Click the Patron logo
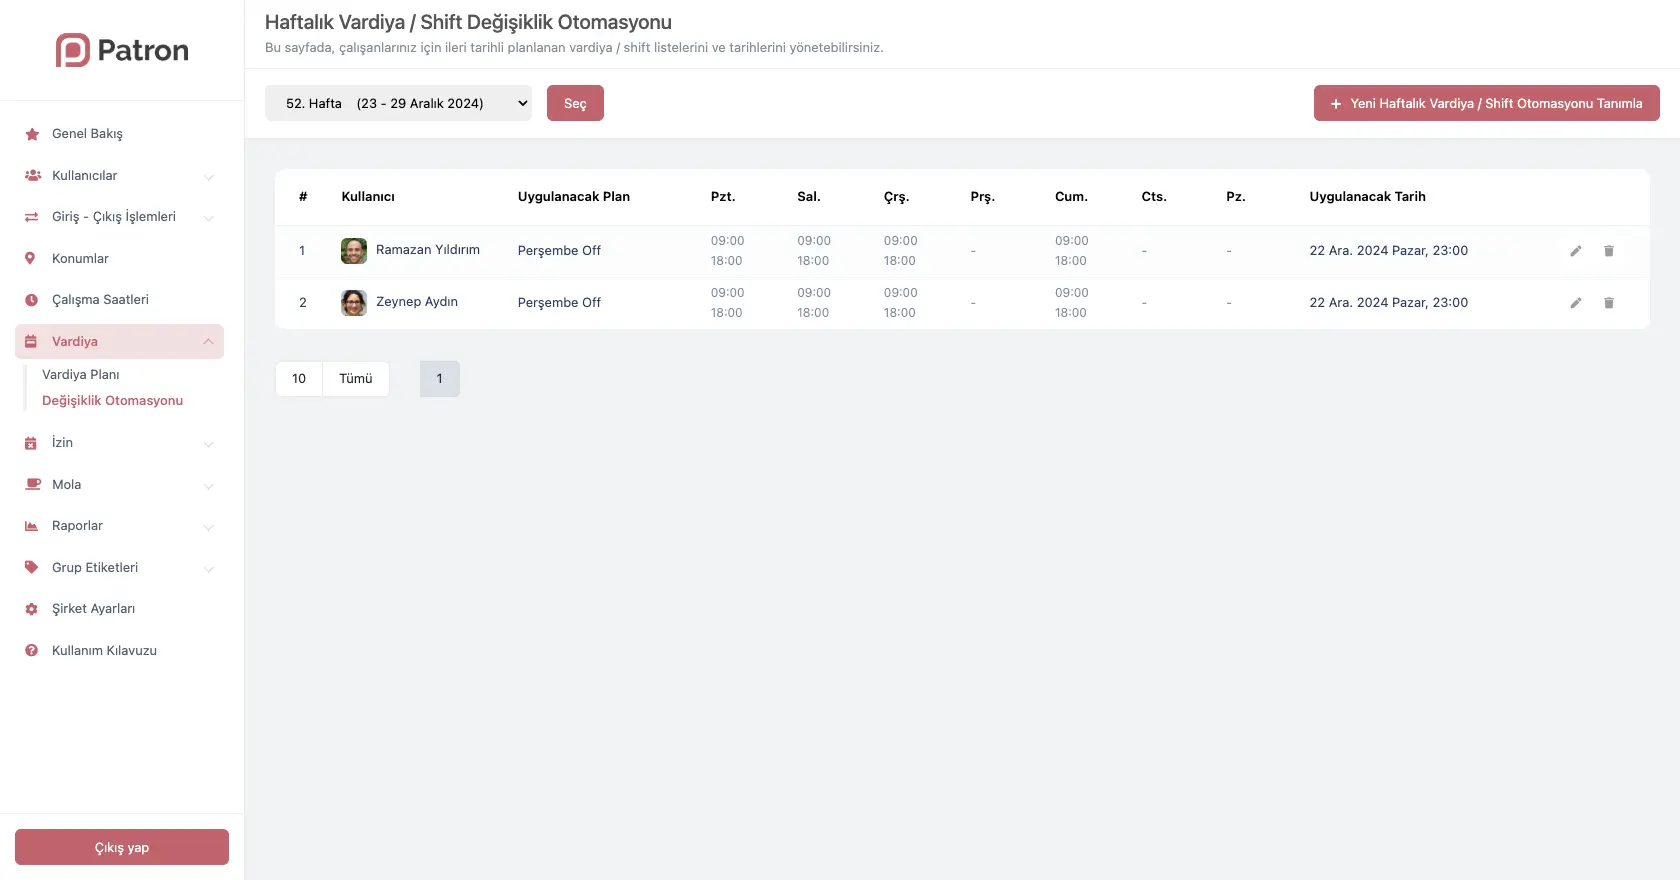The height and width of the screenshot is (880, 1680). pos(122,50)
